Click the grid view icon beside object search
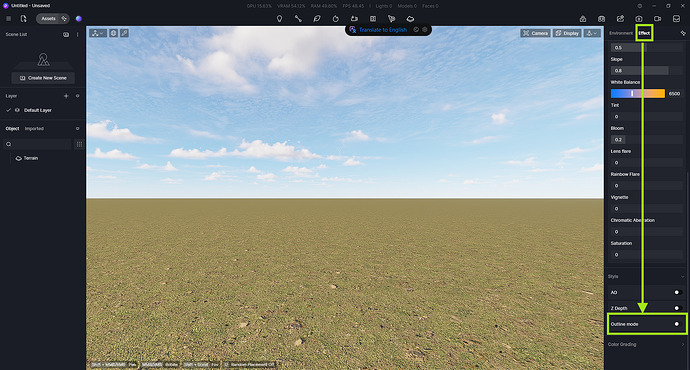Image resolution: width=690 pixels, height=370 pixels. (x=79, y=144)
